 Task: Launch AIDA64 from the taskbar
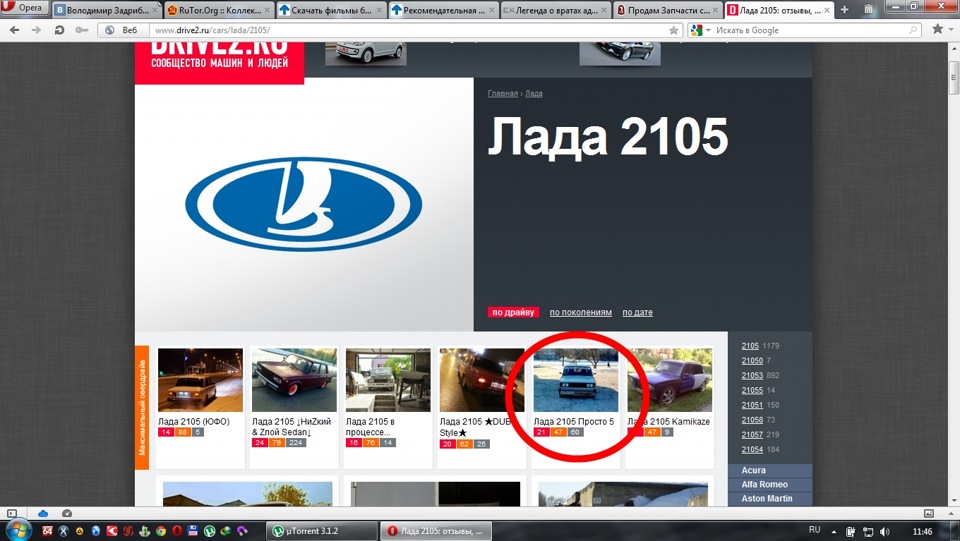click(47, 531)
